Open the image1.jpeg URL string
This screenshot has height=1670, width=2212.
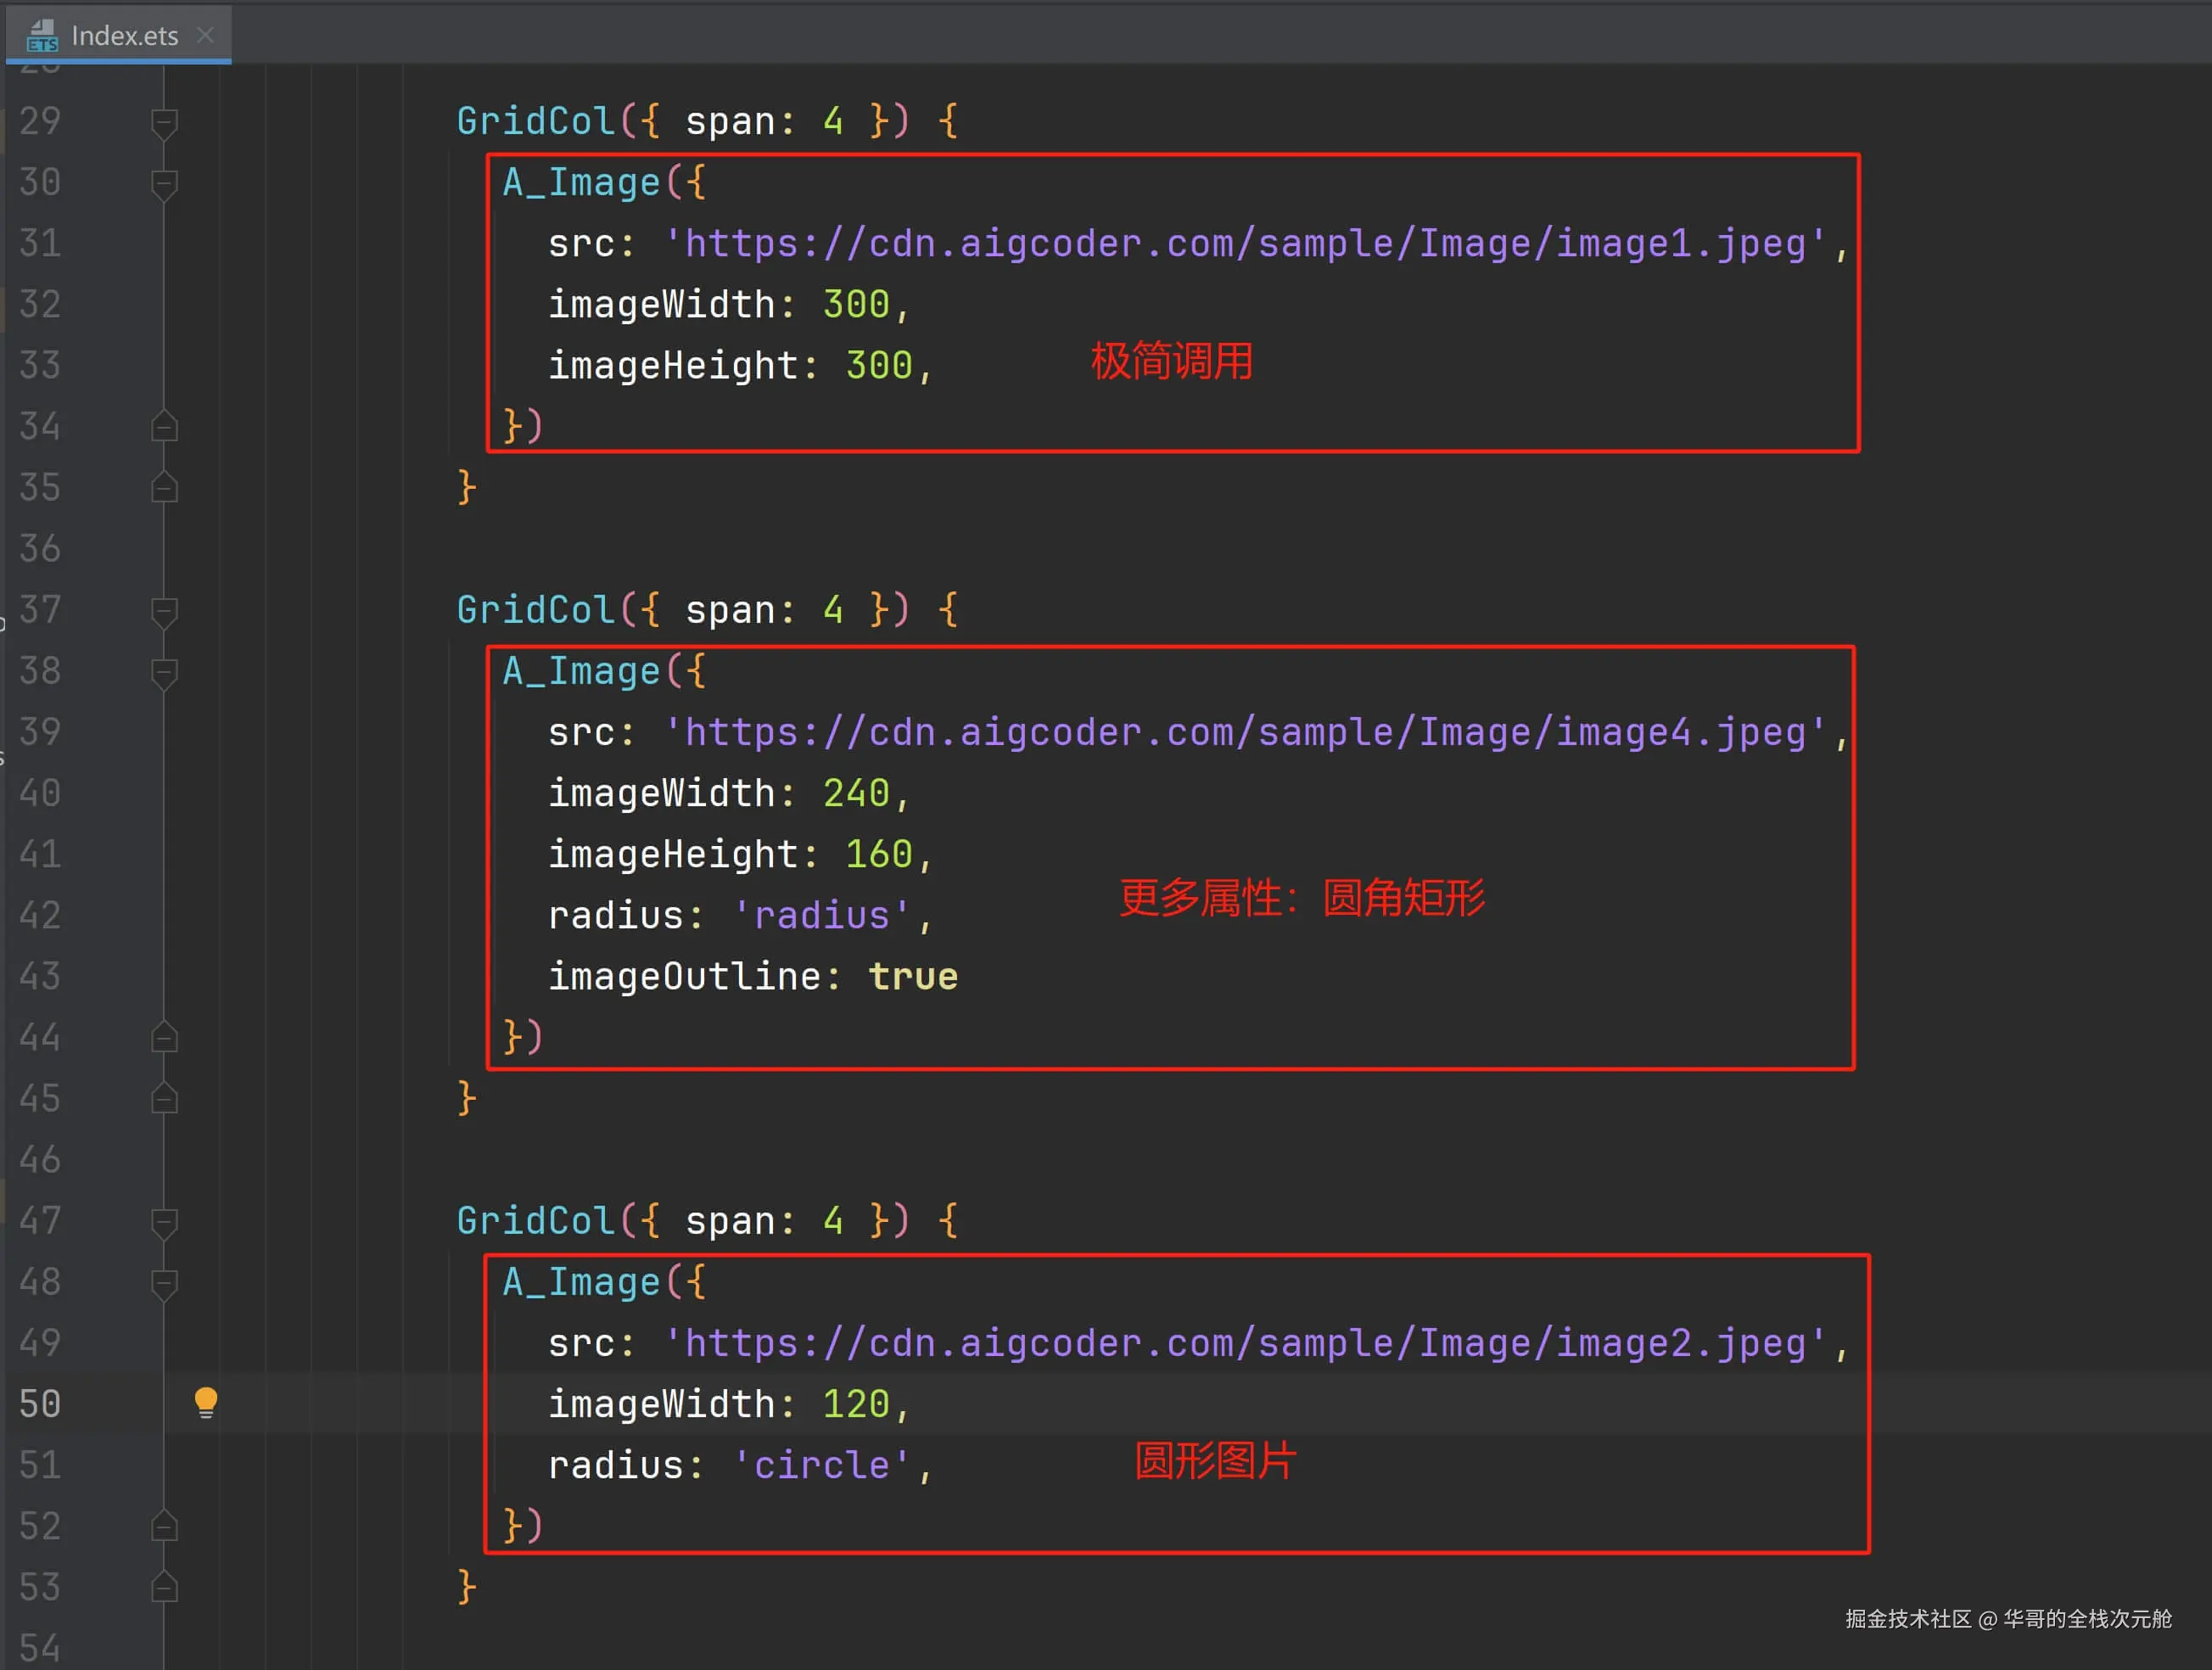pos(1244,244)
